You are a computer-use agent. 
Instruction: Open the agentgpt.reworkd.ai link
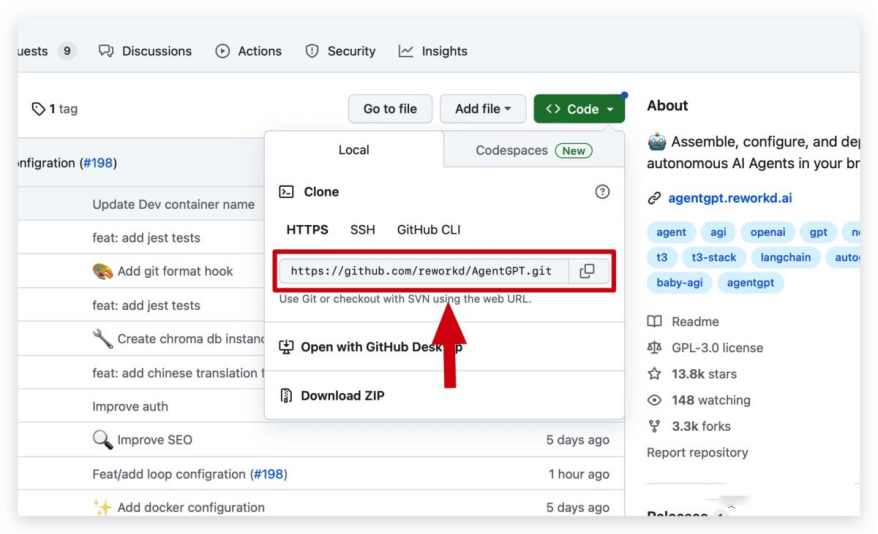pyautogui.click(x=730, y=198)
